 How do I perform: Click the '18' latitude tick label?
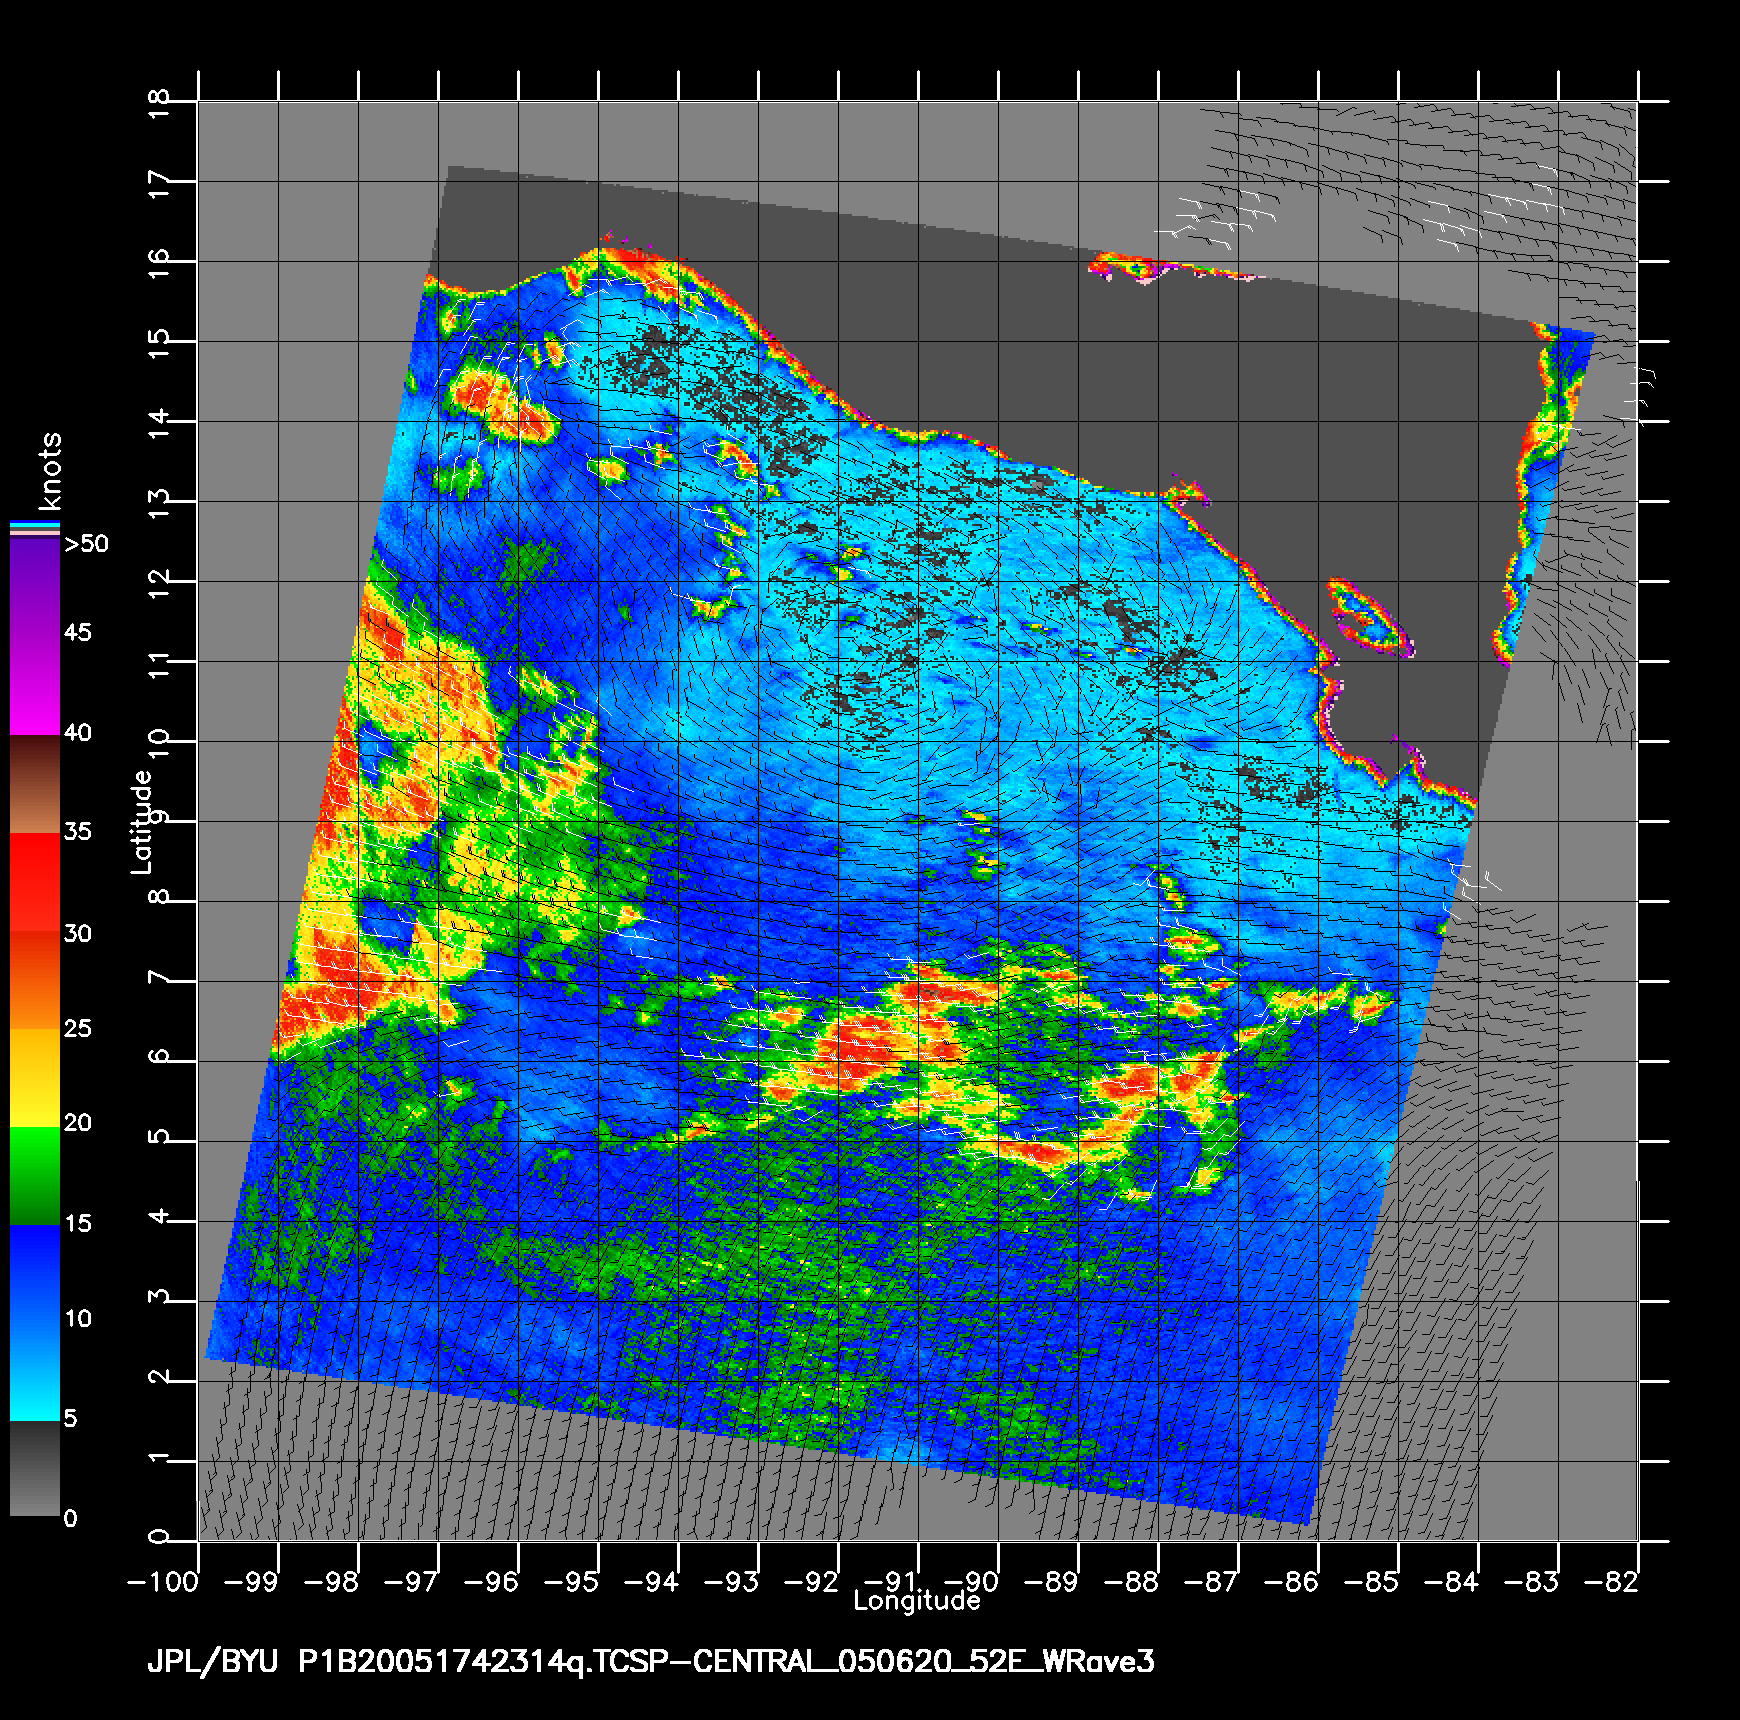pyautogui.click(x=160, y=102)
